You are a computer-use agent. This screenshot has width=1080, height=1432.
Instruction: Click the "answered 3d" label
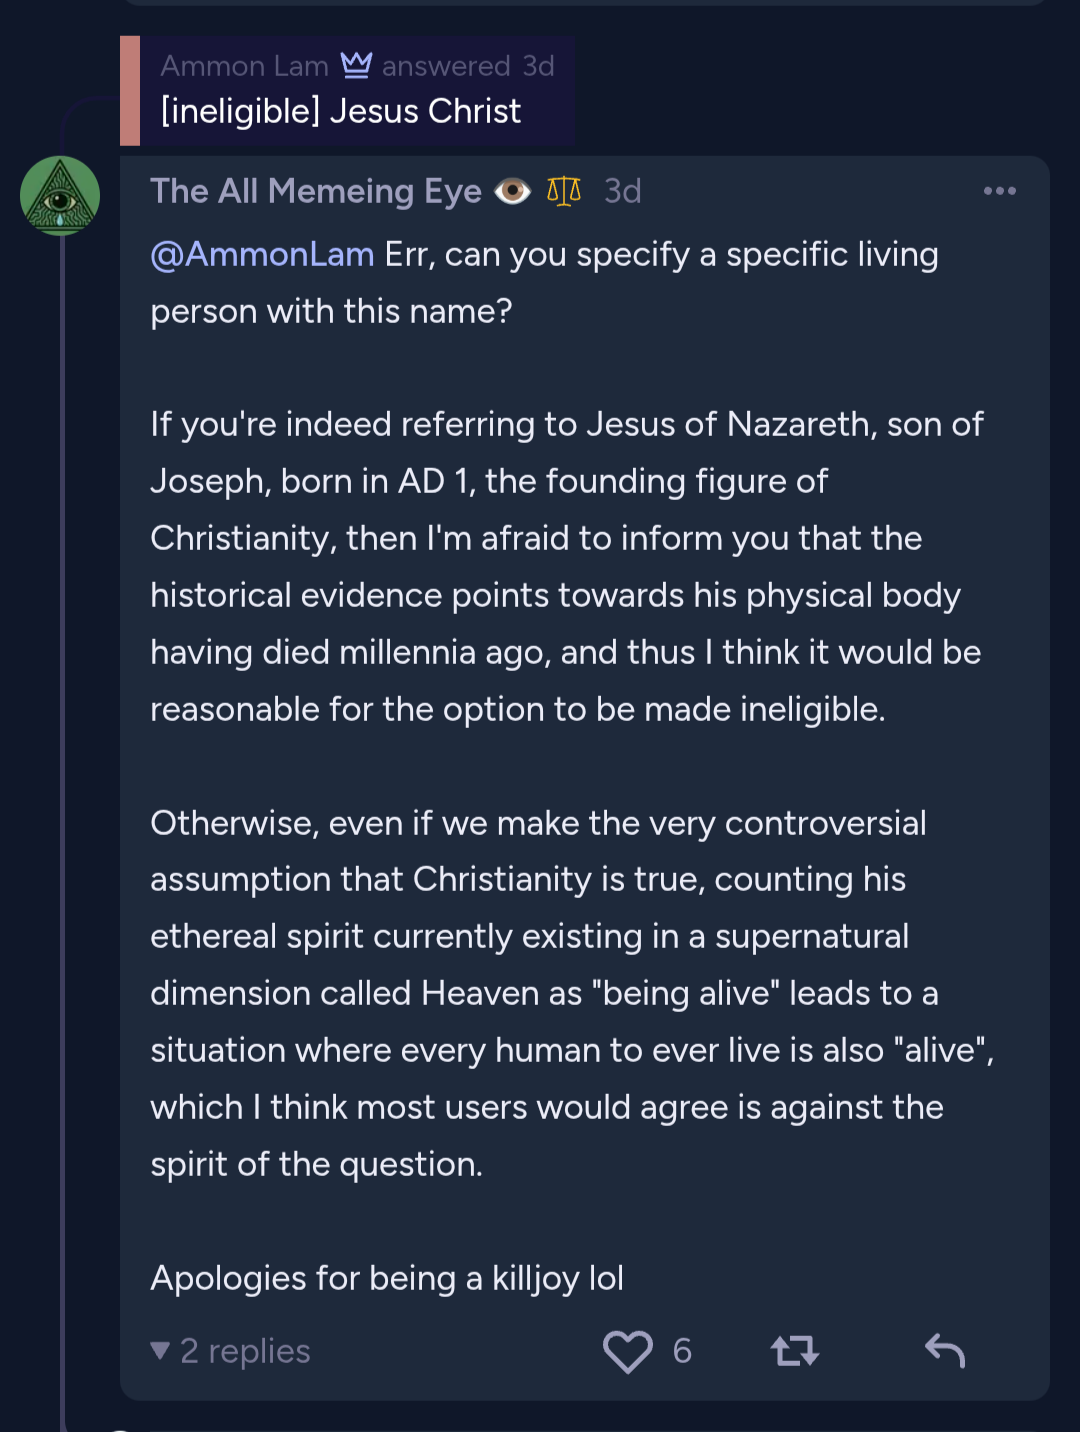coord(468,66)
